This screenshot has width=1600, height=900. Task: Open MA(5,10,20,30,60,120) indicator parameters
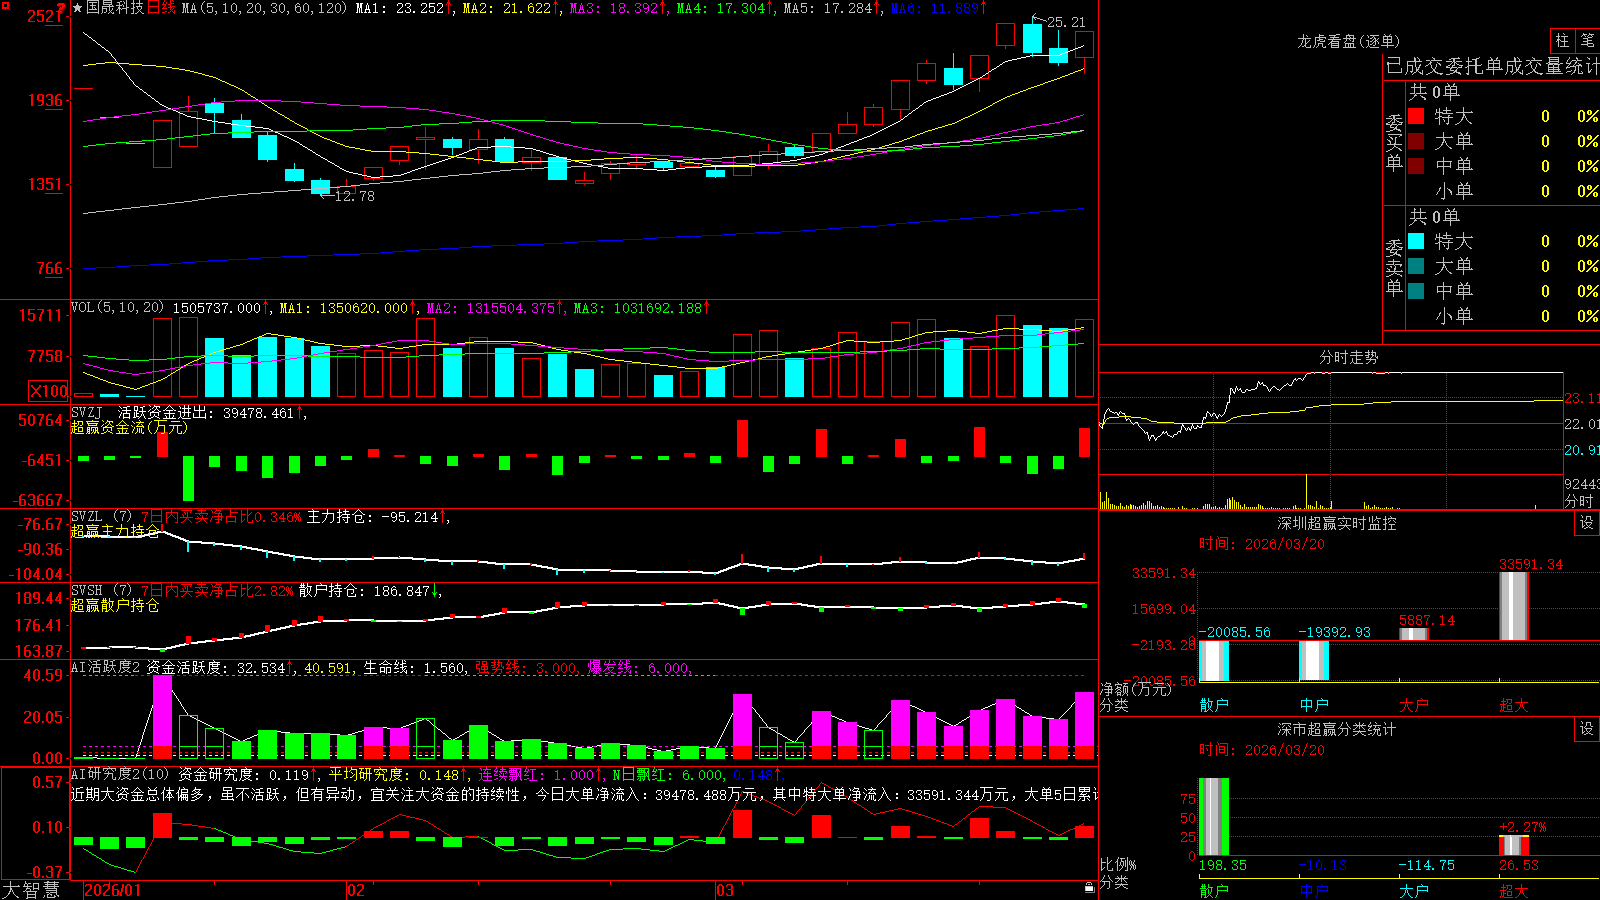coord(264,8)
